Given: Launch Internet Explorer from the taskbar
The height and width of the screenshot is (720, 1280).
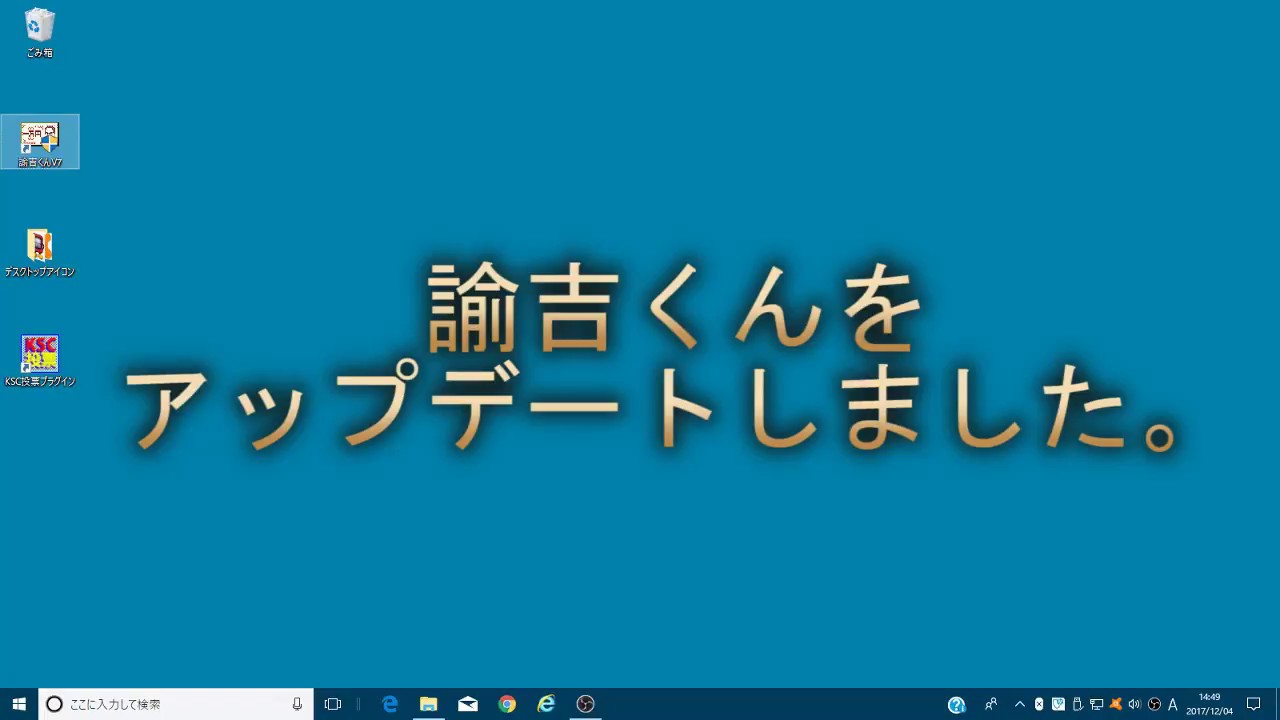Looking at the screenshot, I should tap(546, 704).
